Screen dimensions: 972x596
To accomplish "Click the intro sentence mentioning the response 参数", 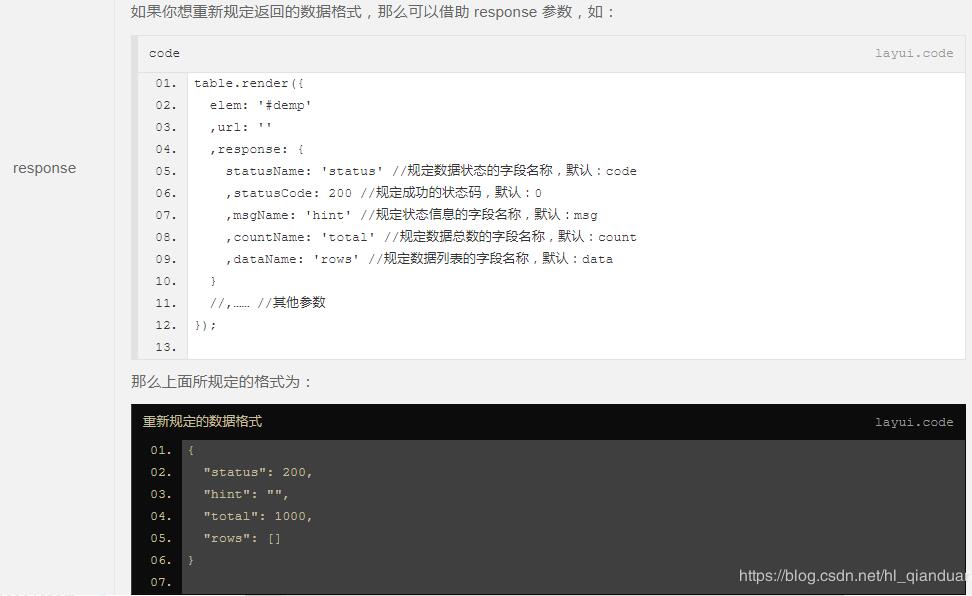I will click(x=373, y=12).
